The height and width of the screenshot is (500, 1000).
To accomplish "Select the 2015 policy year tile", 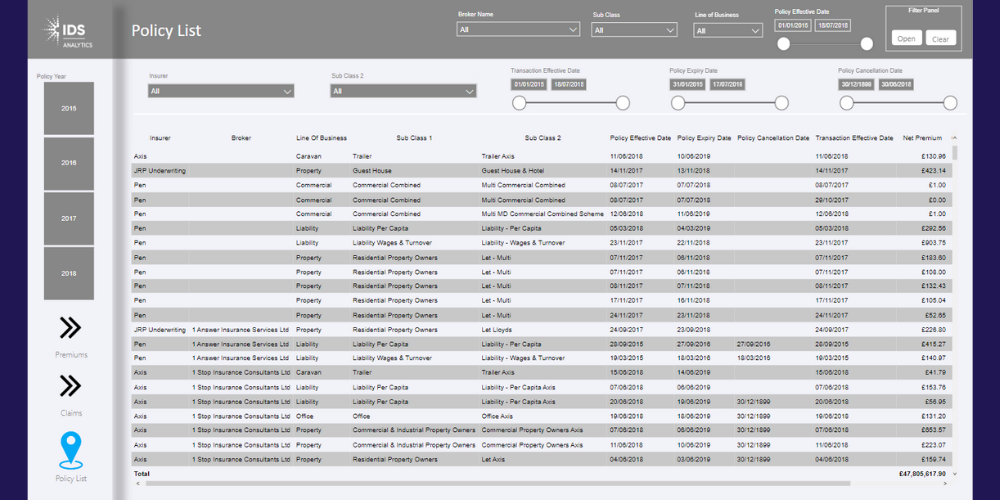I will [69, 108].
